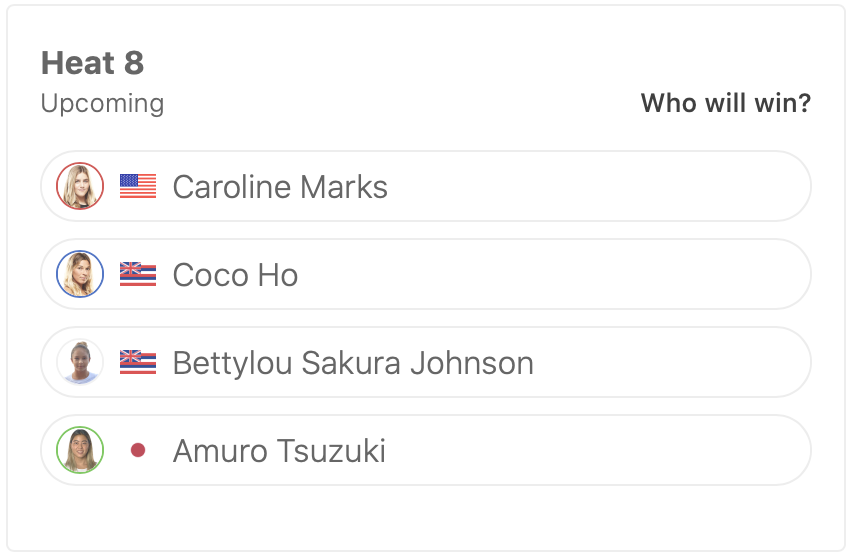Pick Caroline Marks as heat winner

tap(600, 186)
